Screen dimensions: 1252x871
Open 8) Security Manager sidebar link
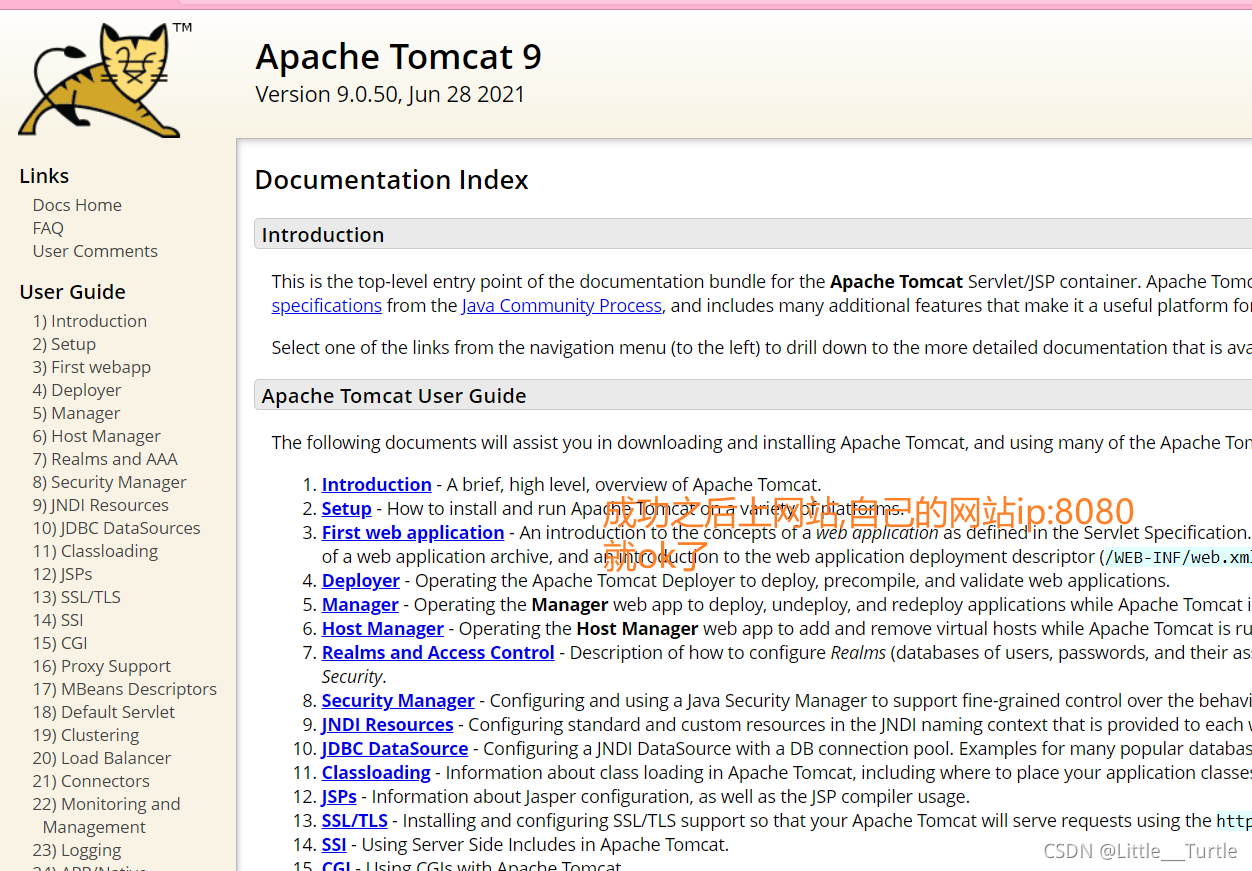point(110,482)
